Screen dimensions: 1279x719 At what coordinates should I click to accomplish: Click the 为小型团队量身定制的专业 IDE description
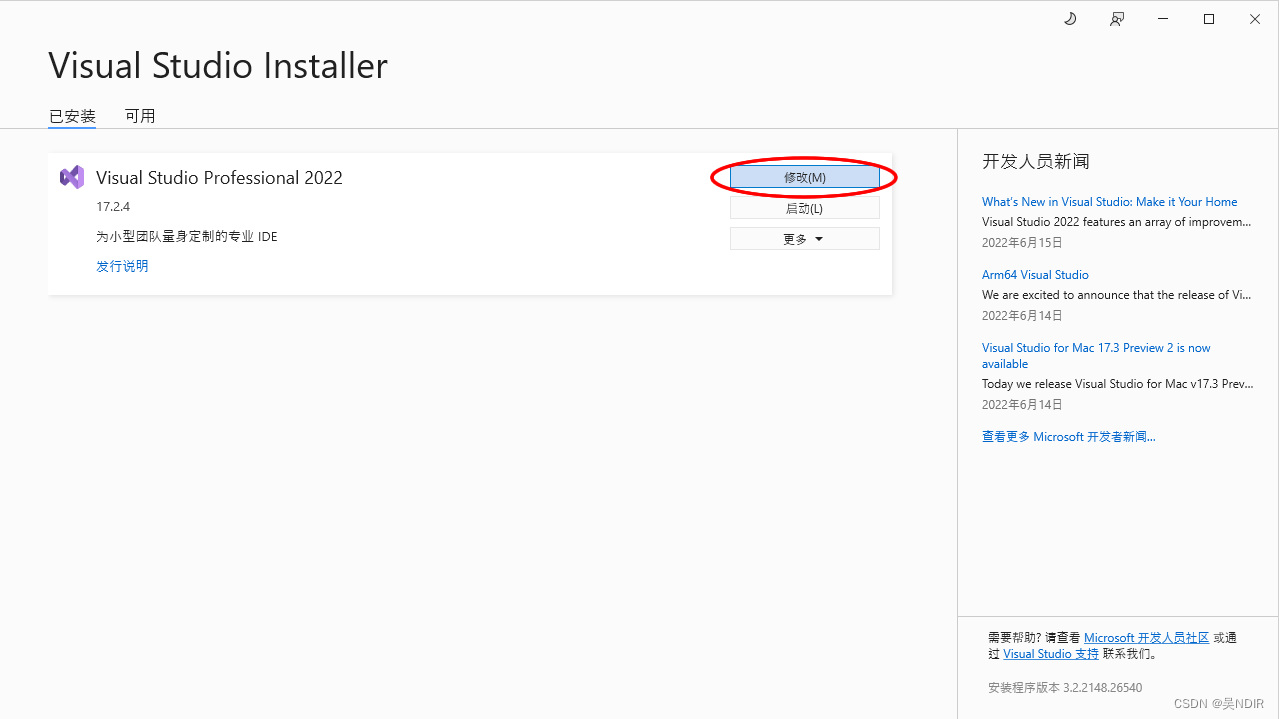click(187, 237)
